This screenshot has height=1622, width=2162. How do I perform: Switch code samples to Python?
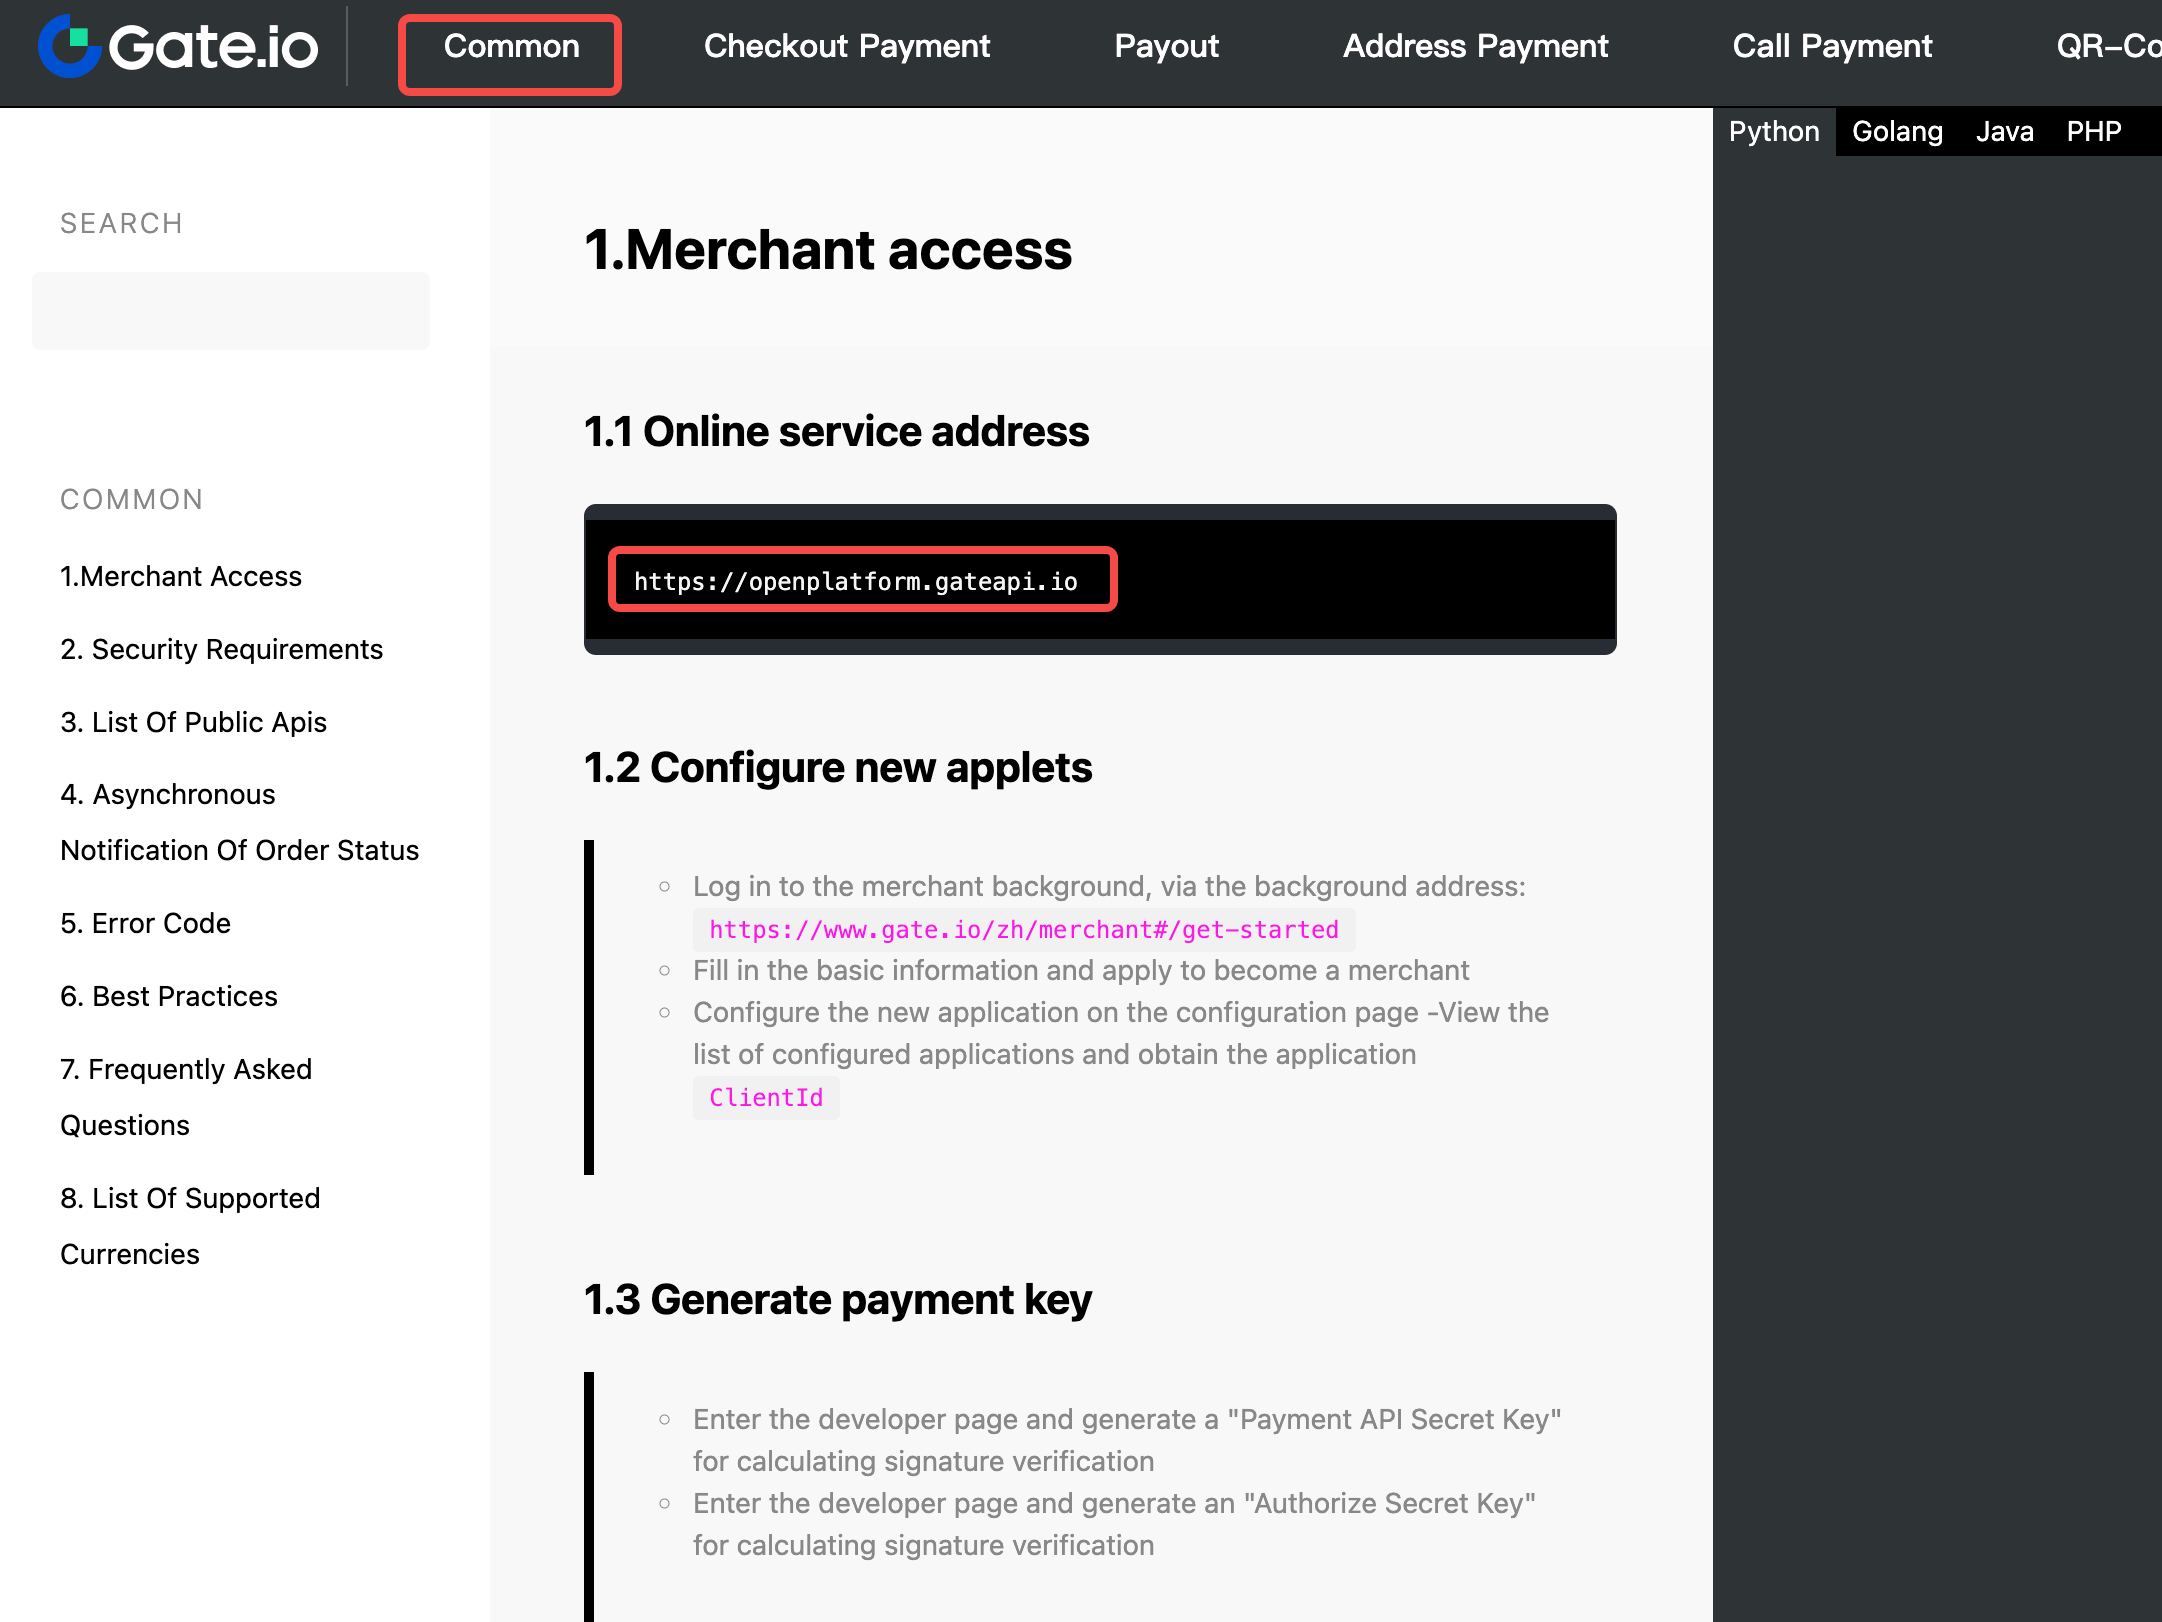(1773, 132)
